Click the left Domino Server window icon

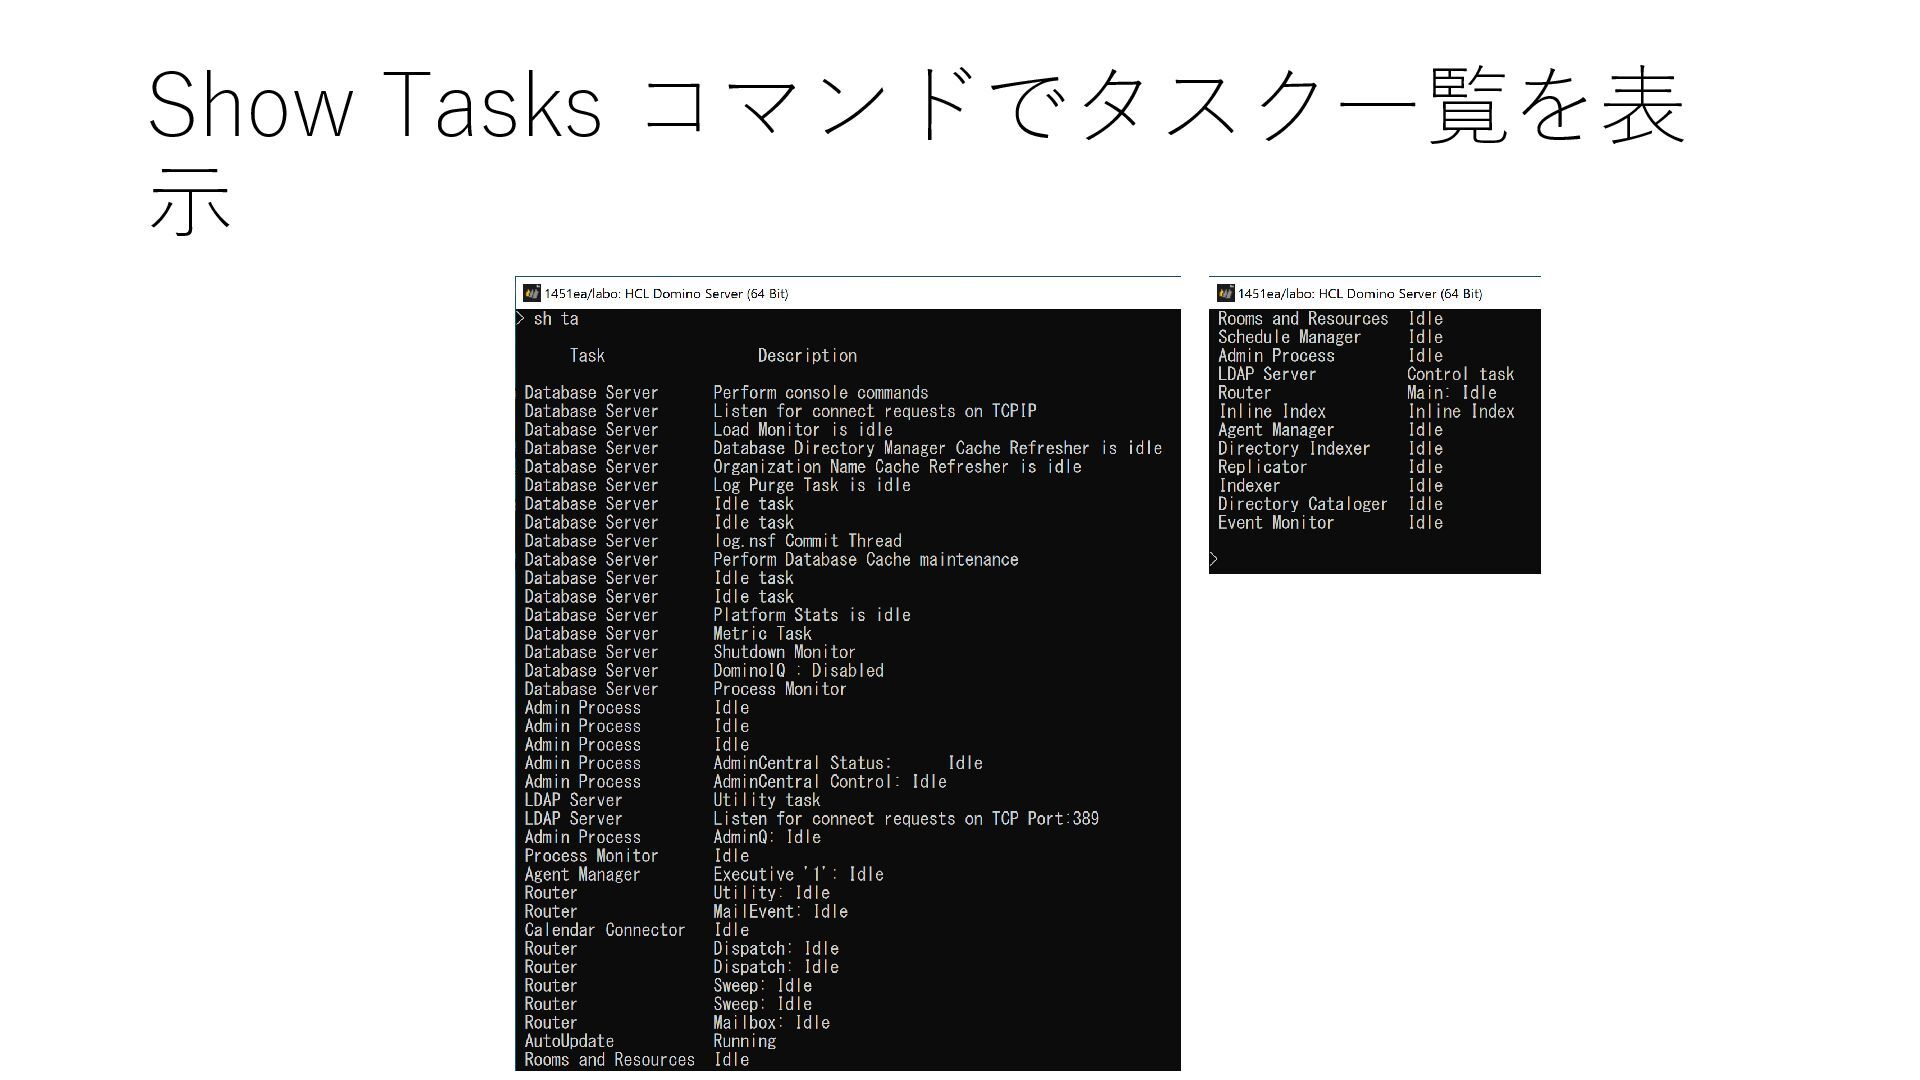click(531, 293)
